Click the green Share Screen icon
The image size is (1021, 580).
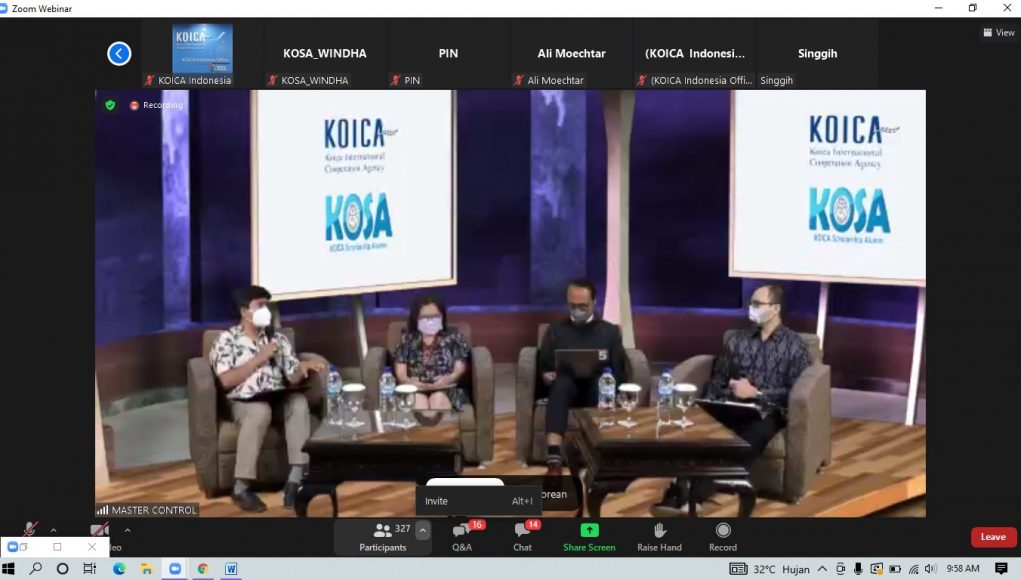coord(589,531)
